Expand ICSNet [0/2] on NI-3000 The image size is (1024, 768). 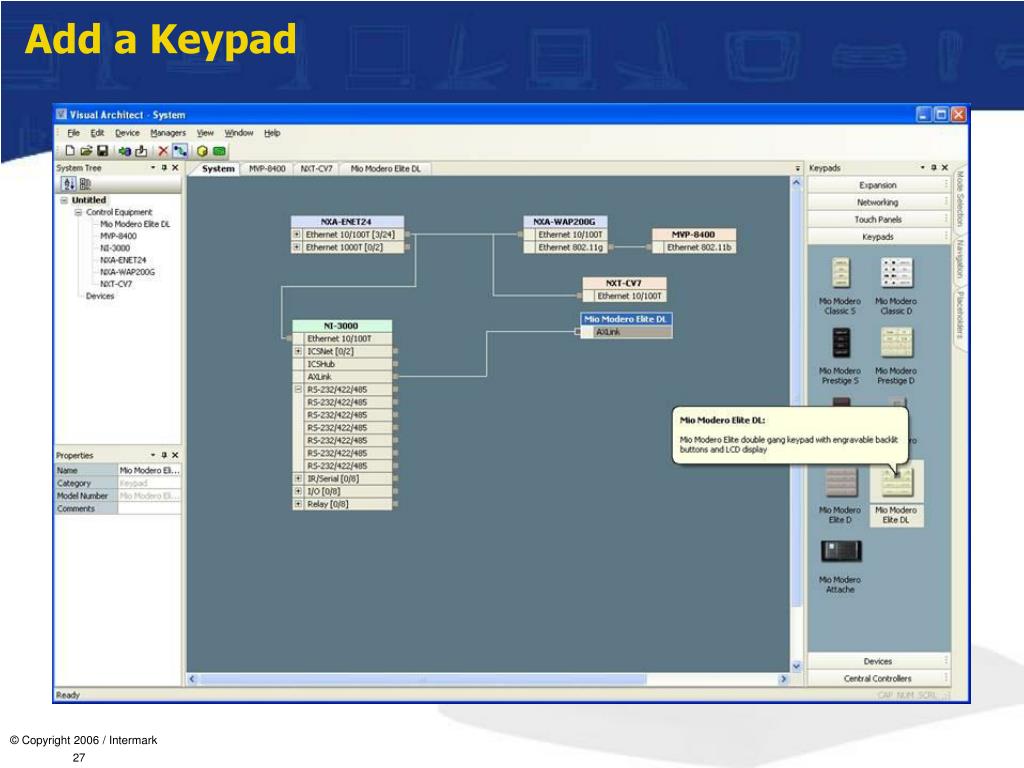tap(298, 351)
